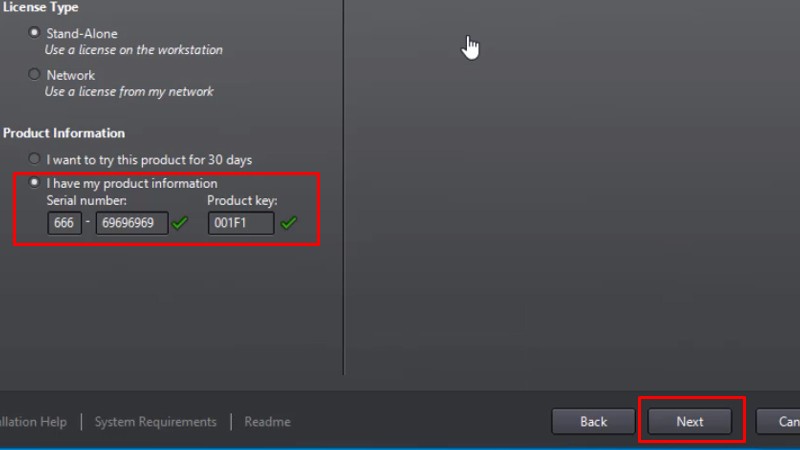
Task: Click "Use a license from my network" text
Action: [129, 92]
